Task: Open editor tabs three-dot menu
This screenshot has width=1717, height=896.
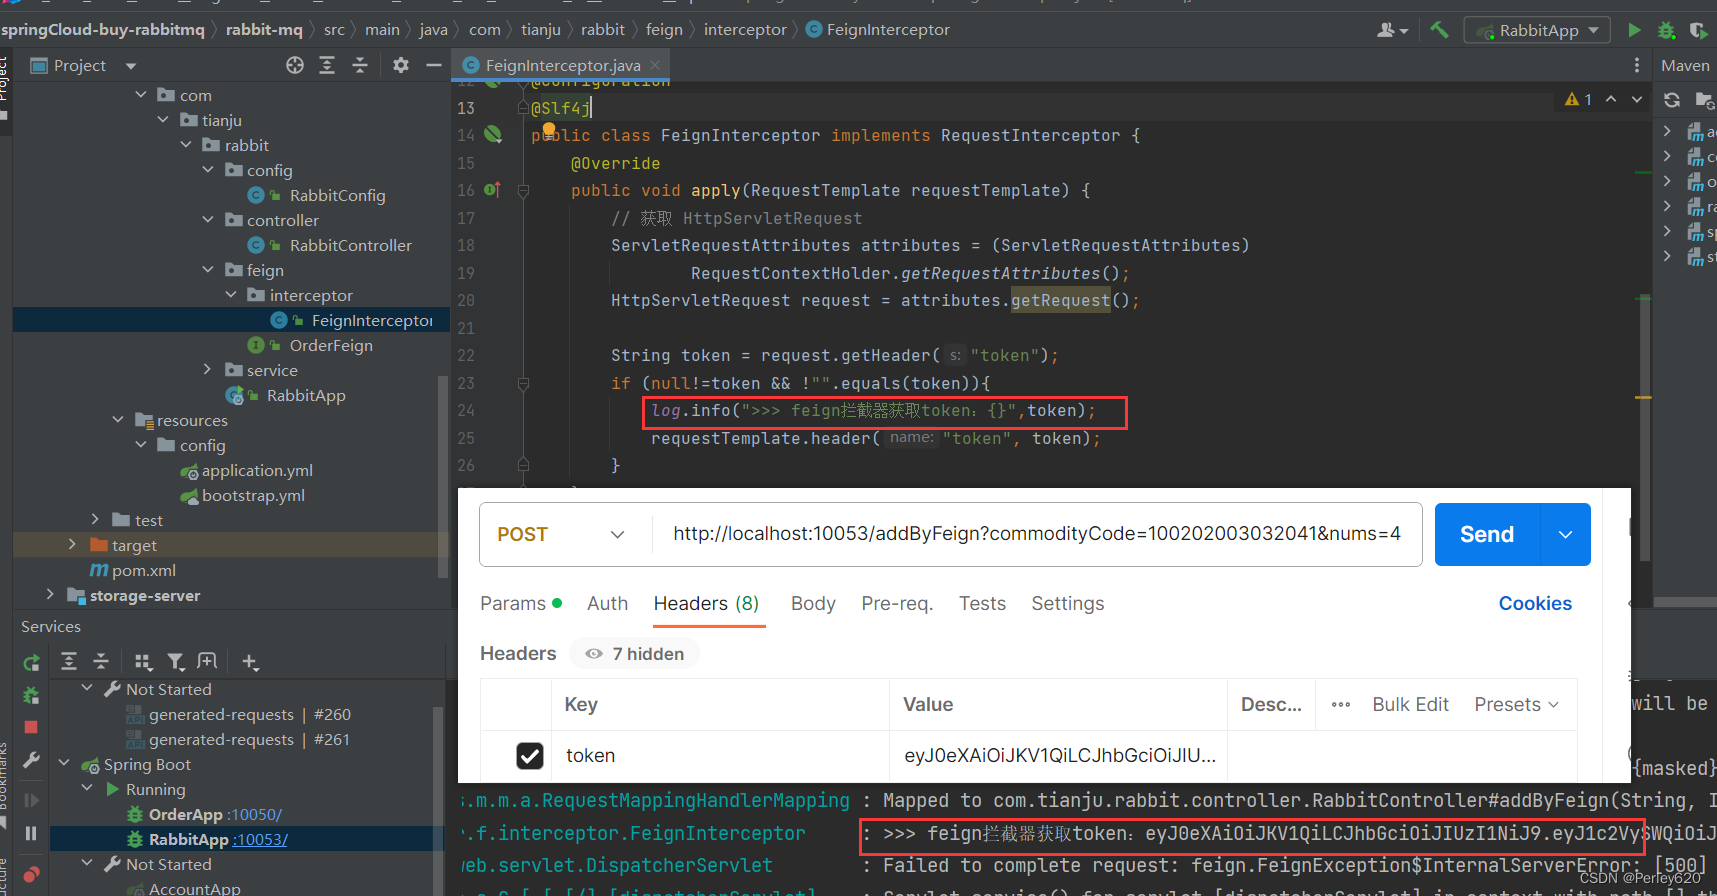Action: (1636, 65)
